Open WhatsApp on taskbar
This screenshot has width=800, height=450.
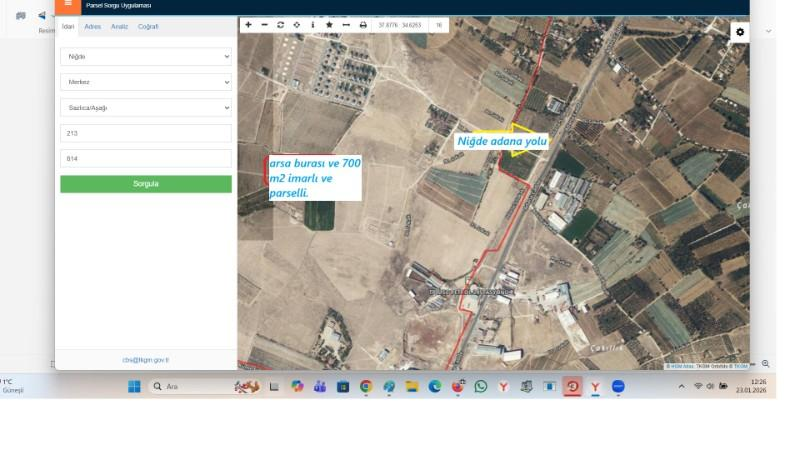click(481, 386)
